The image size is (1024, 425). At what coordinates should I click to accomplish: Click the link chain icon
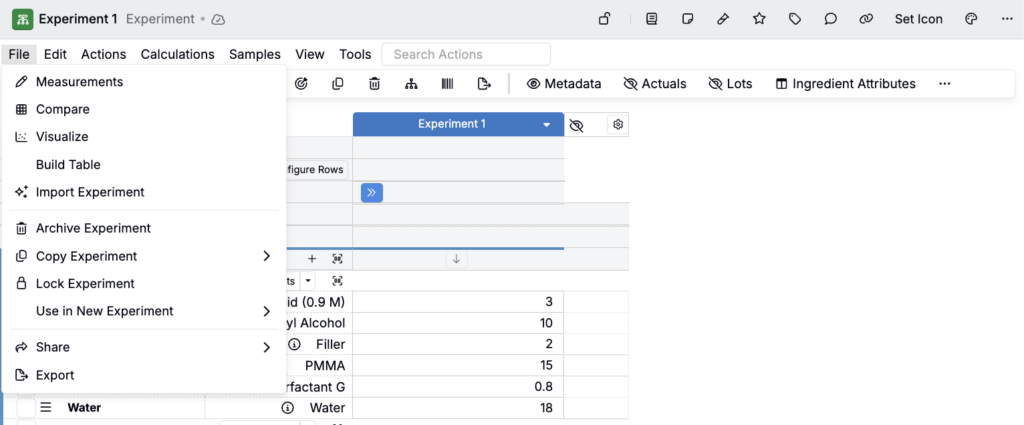866,19
